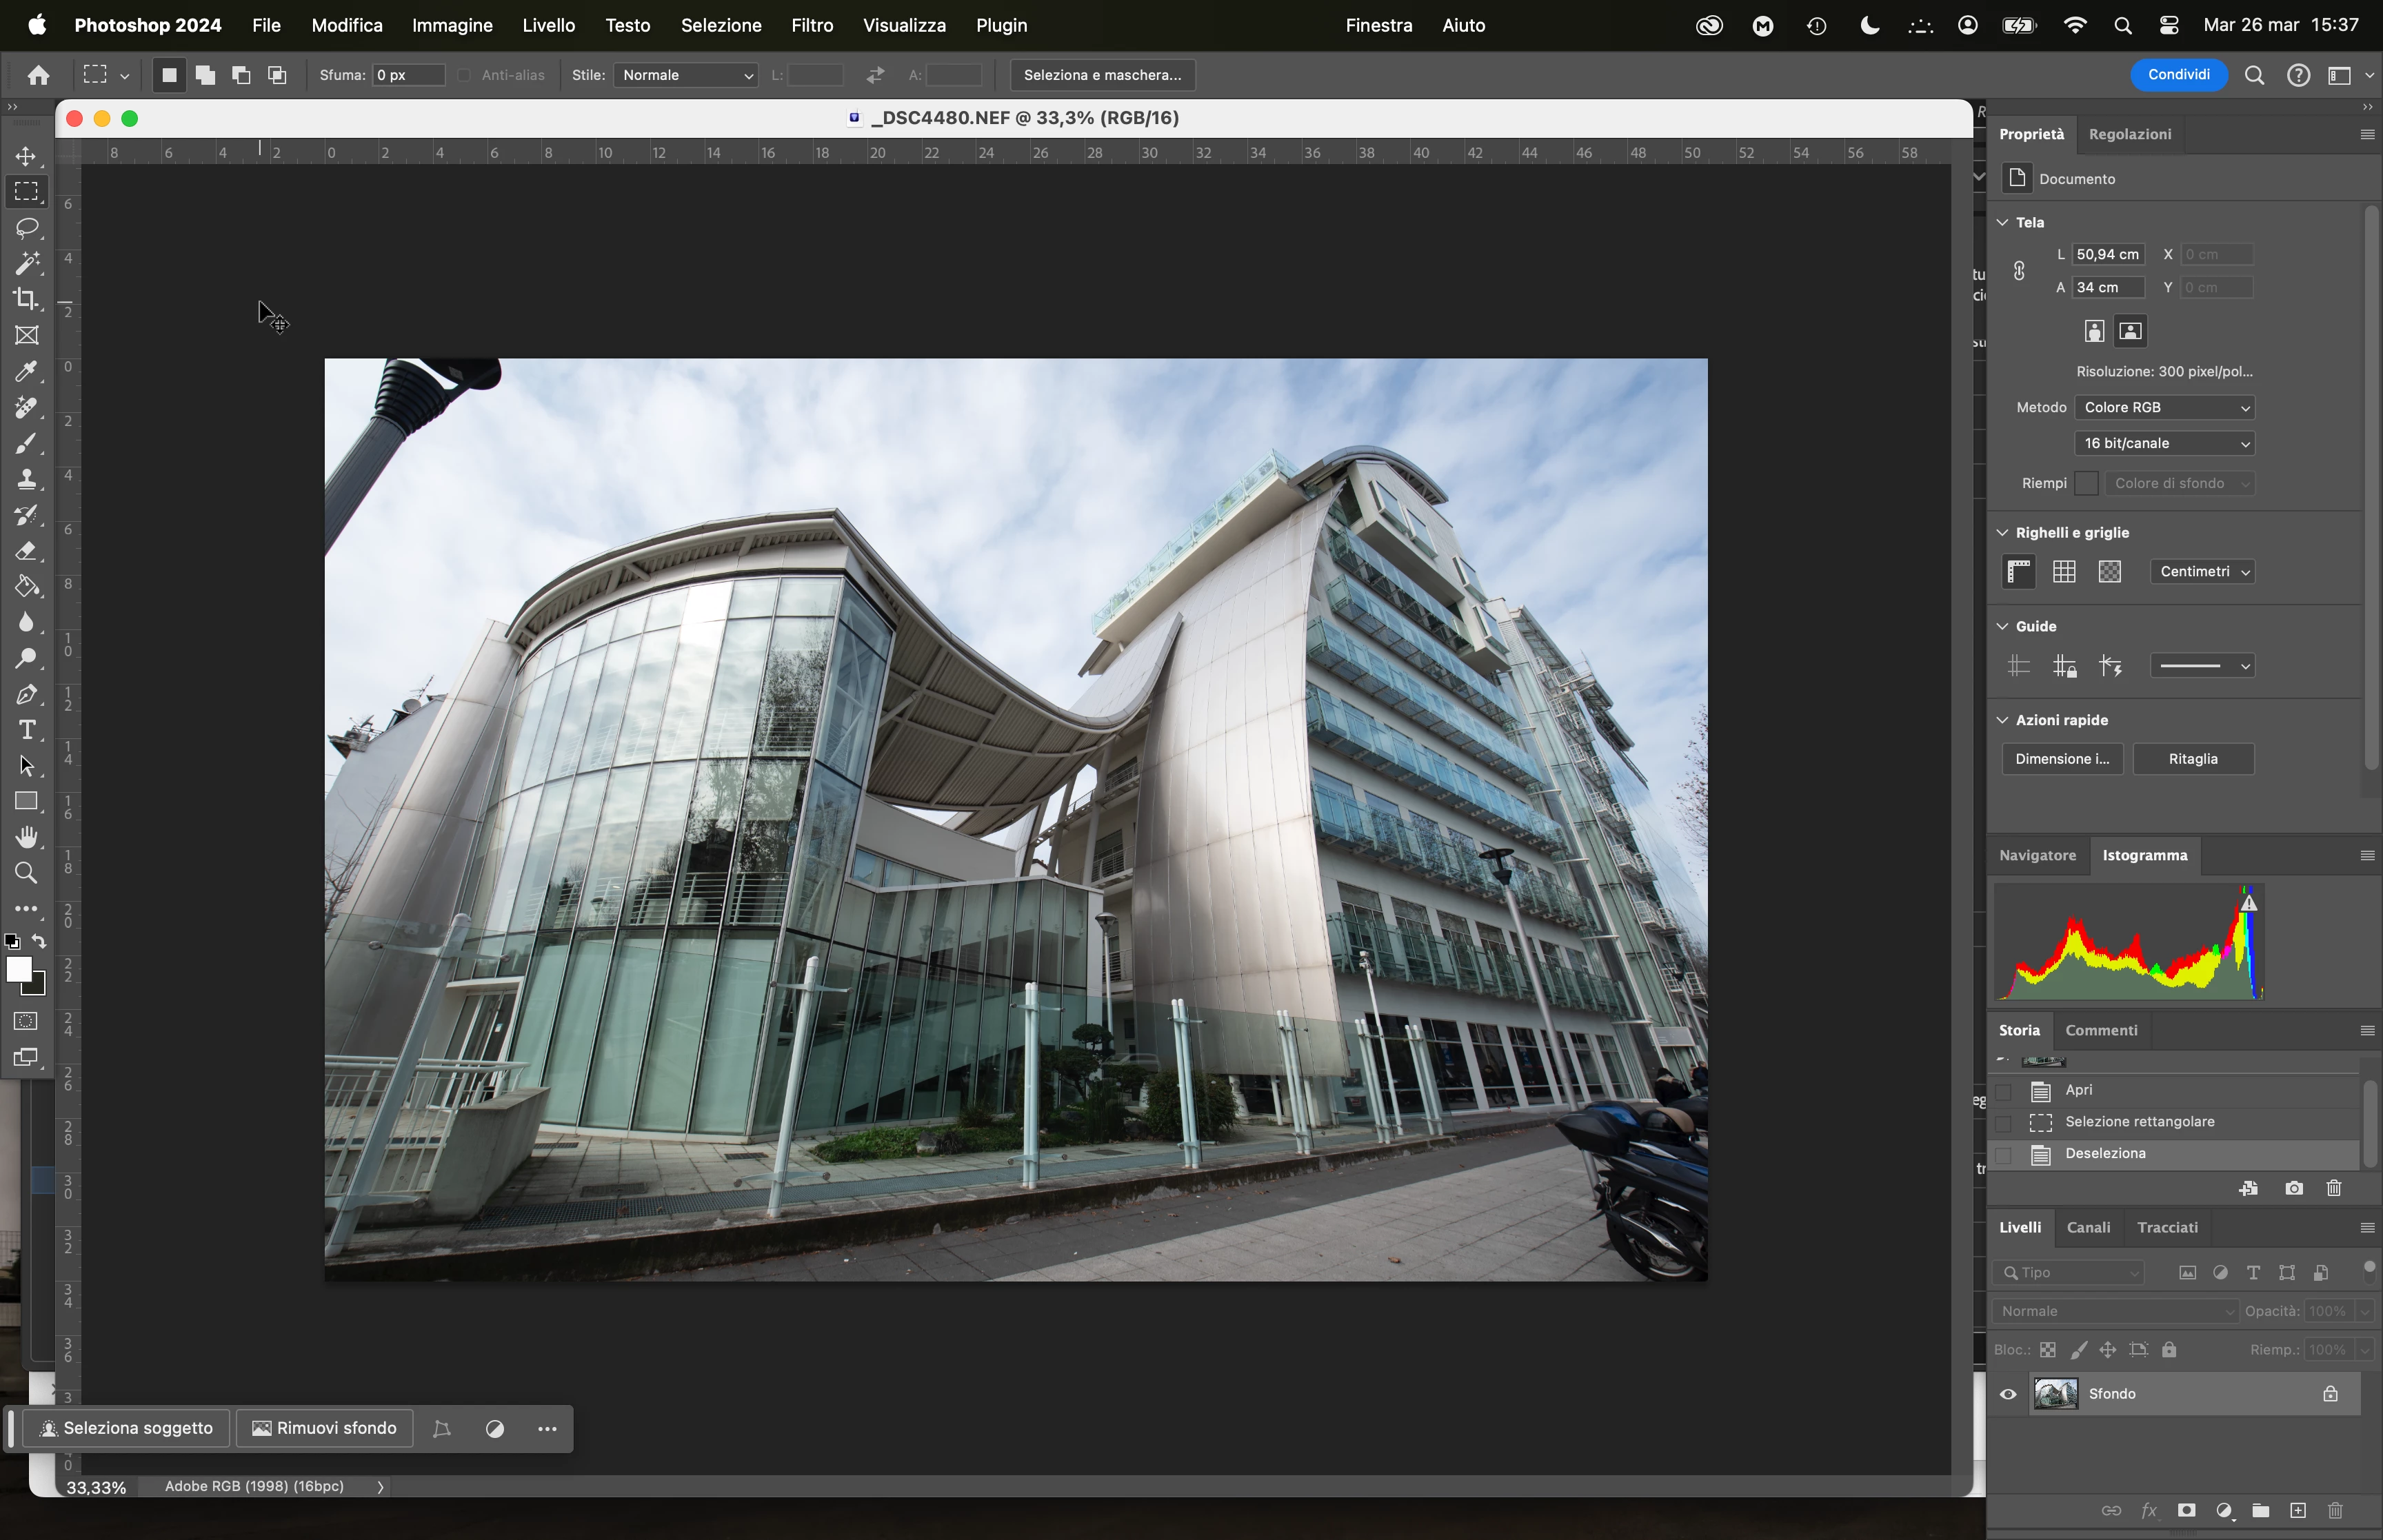Select the Type tool
Screen dimensions: 2383x1540
(x=27, y=730)
